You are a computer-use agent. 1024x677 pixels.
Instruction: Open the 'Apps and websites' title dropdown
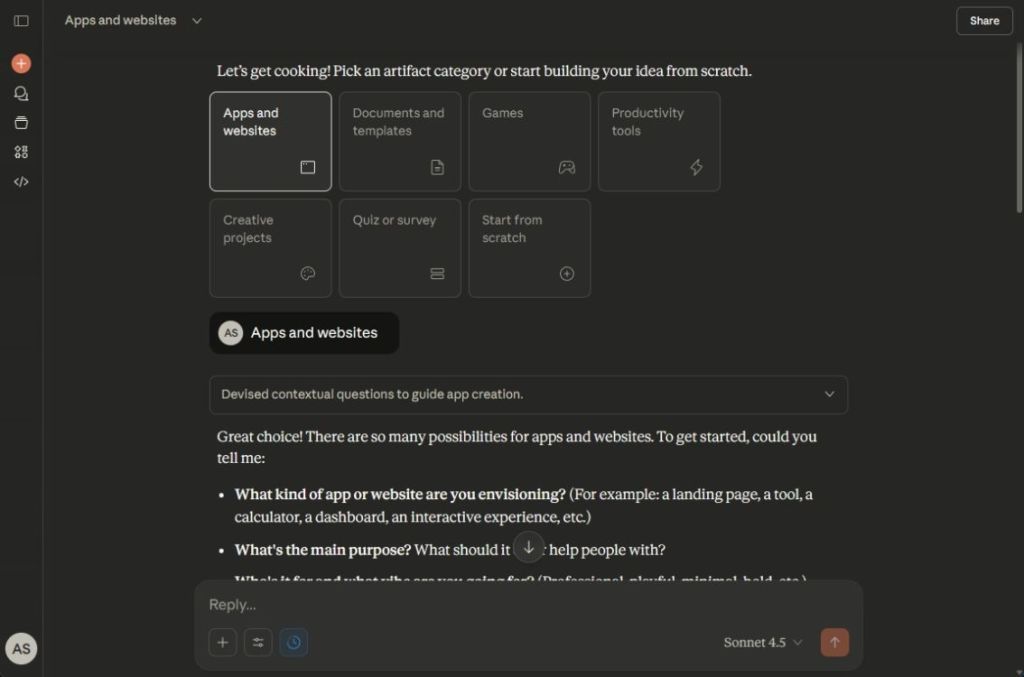coord(133,20)
